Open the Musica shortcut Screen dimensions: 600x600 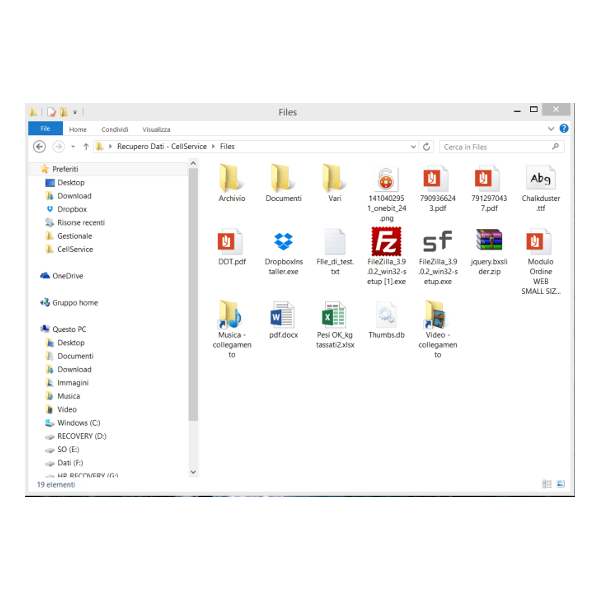pyautogui.click(x=232, y=329)
